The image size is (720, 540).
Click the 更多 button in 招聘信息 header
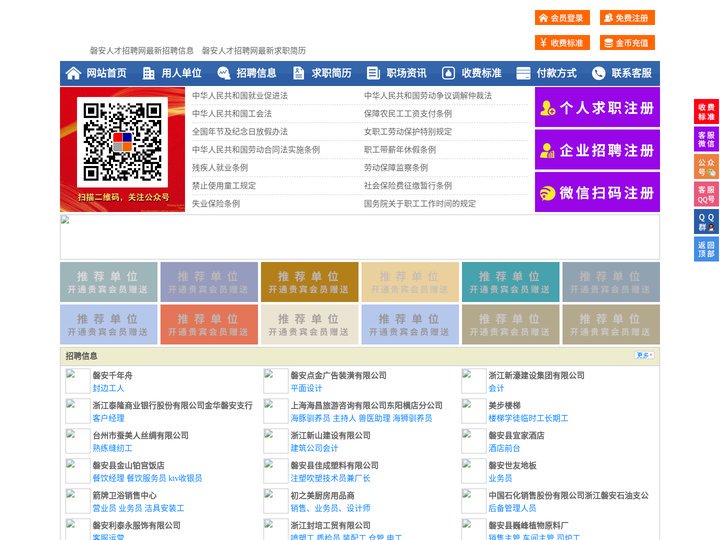pyautogui.click(x=644, y=355)
